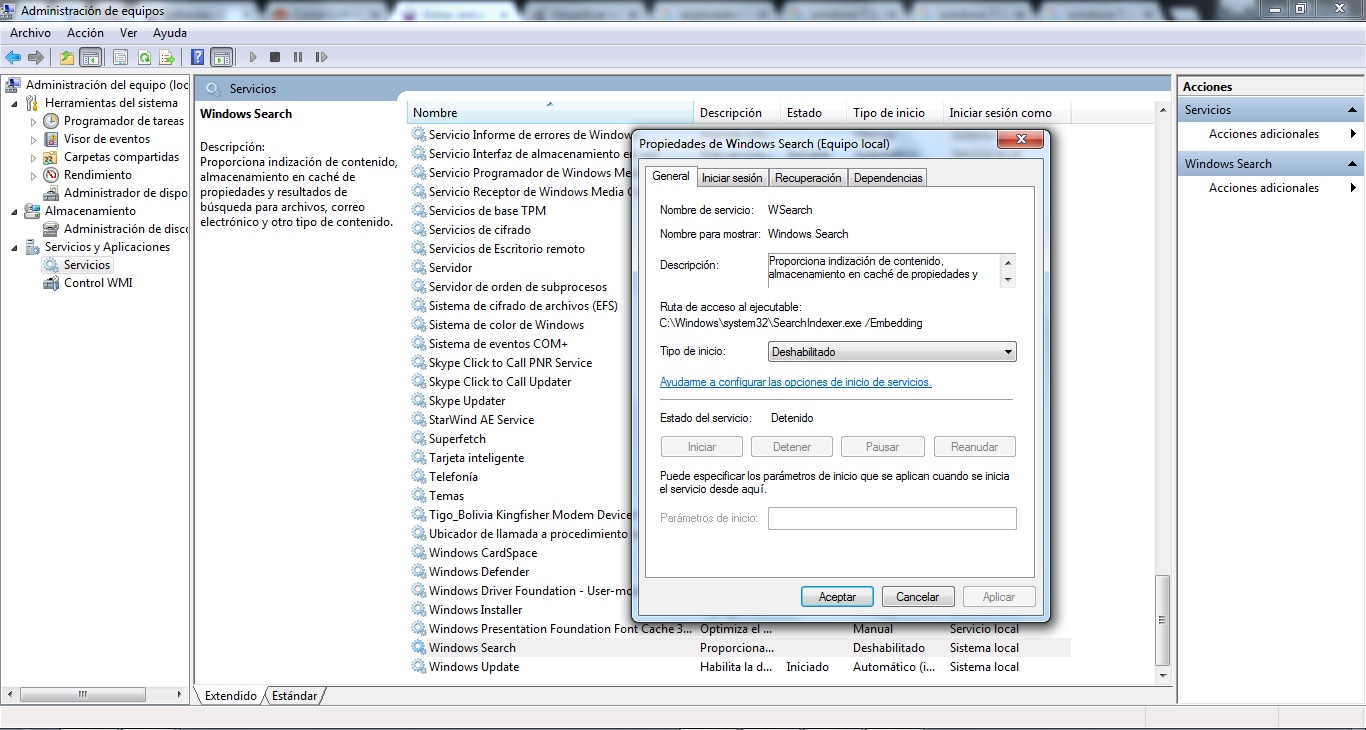Switch to Recuperación tab
The width and height of the screenshot is (1366, 730).
click(808, 178)
